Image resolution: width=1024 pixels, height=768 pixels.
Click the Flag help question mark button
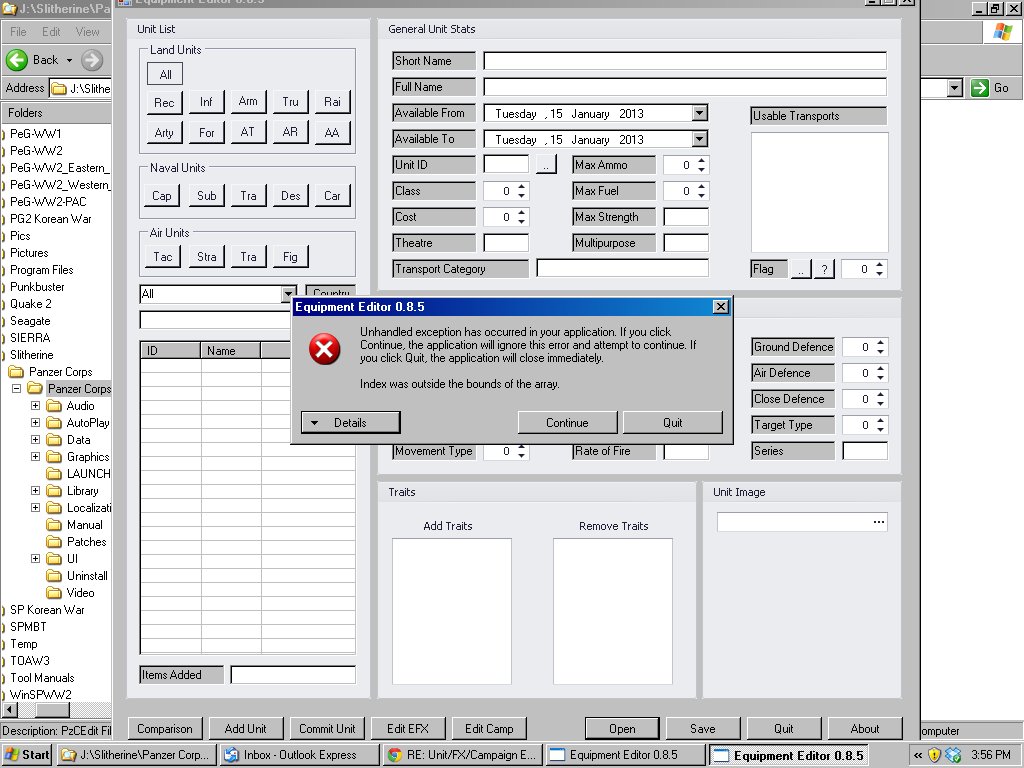point(825,269)
